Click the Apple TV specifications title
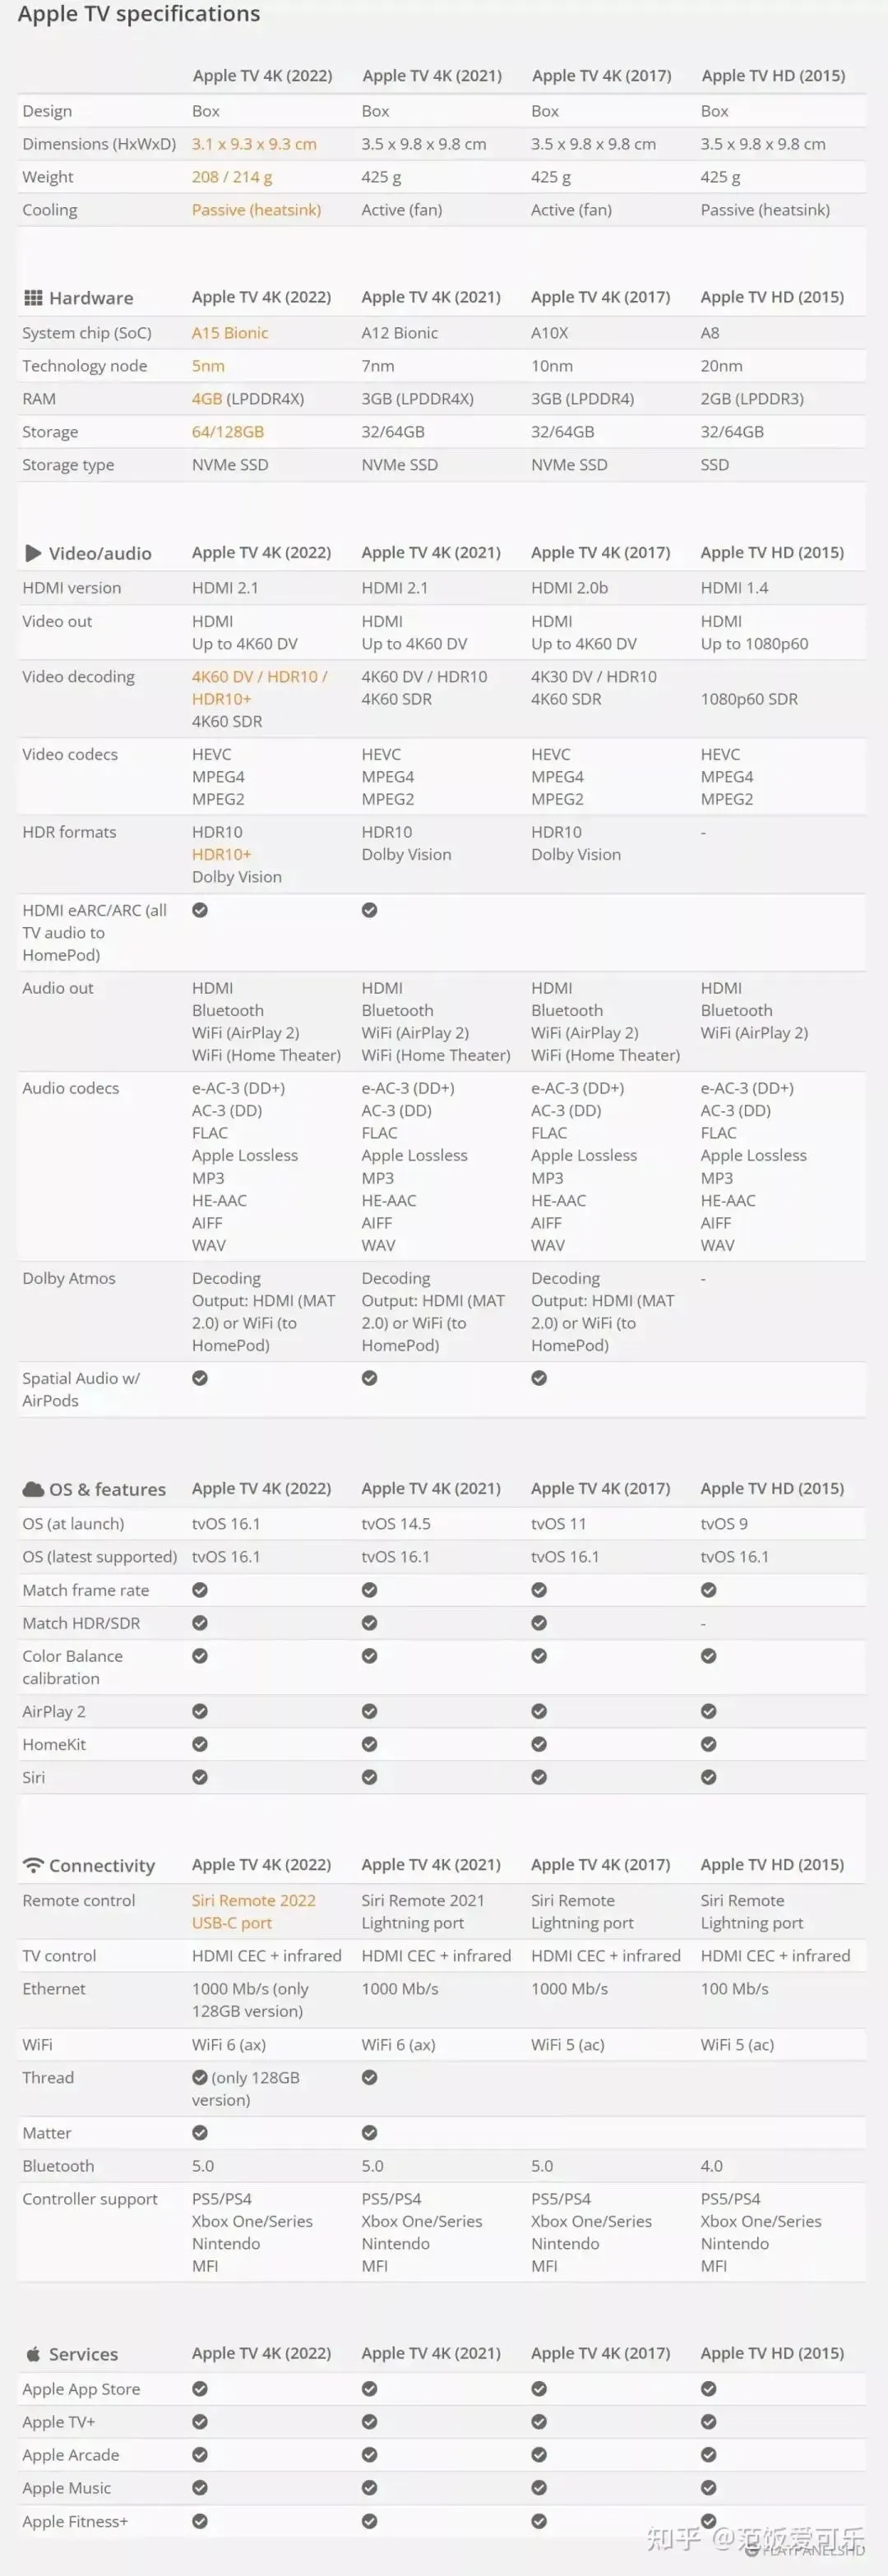Image resolution: width=888 pixels, height=2576 pixels. (139, 14)
